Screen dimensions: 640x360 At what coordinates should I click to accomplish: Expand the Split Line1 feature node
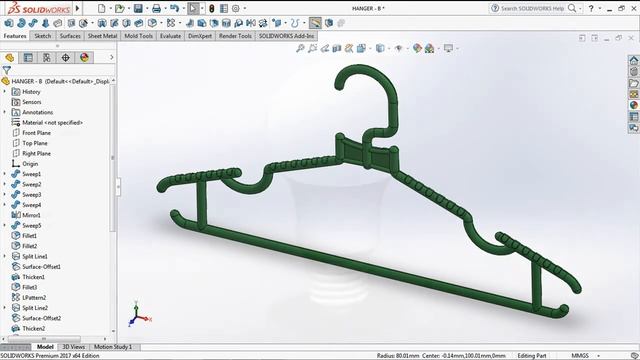(5, 256)
